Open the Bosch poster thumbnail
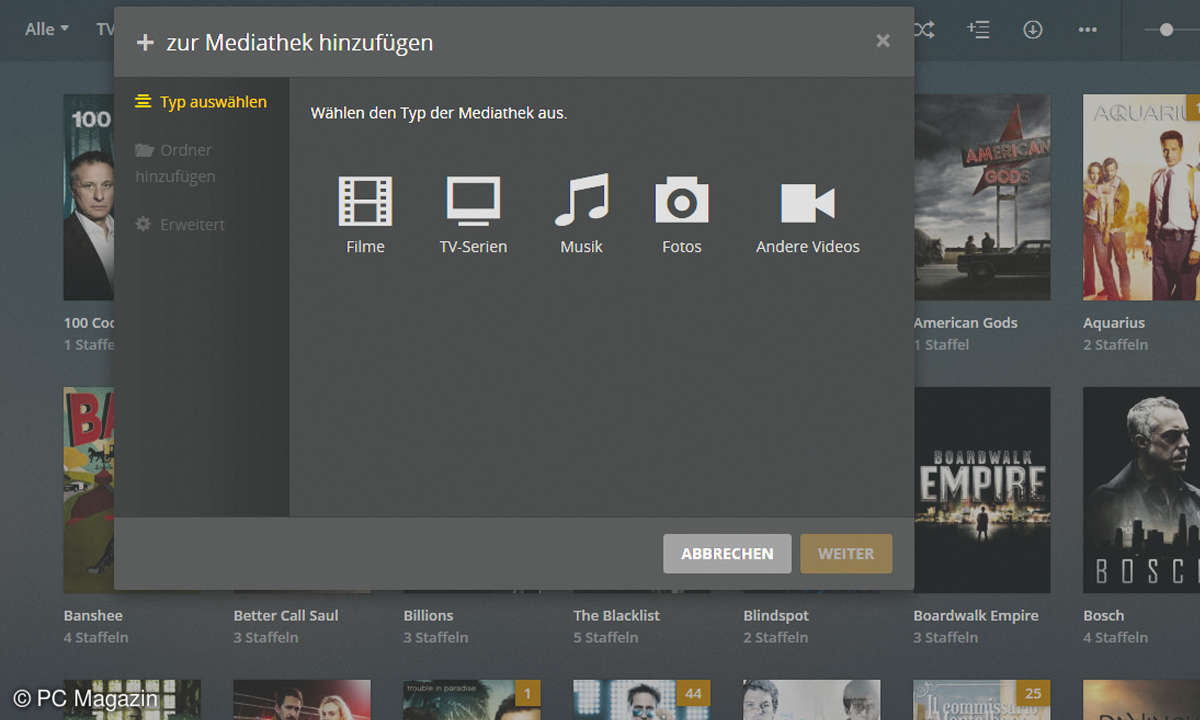1200x720 pixels. tap(1141, 490)
